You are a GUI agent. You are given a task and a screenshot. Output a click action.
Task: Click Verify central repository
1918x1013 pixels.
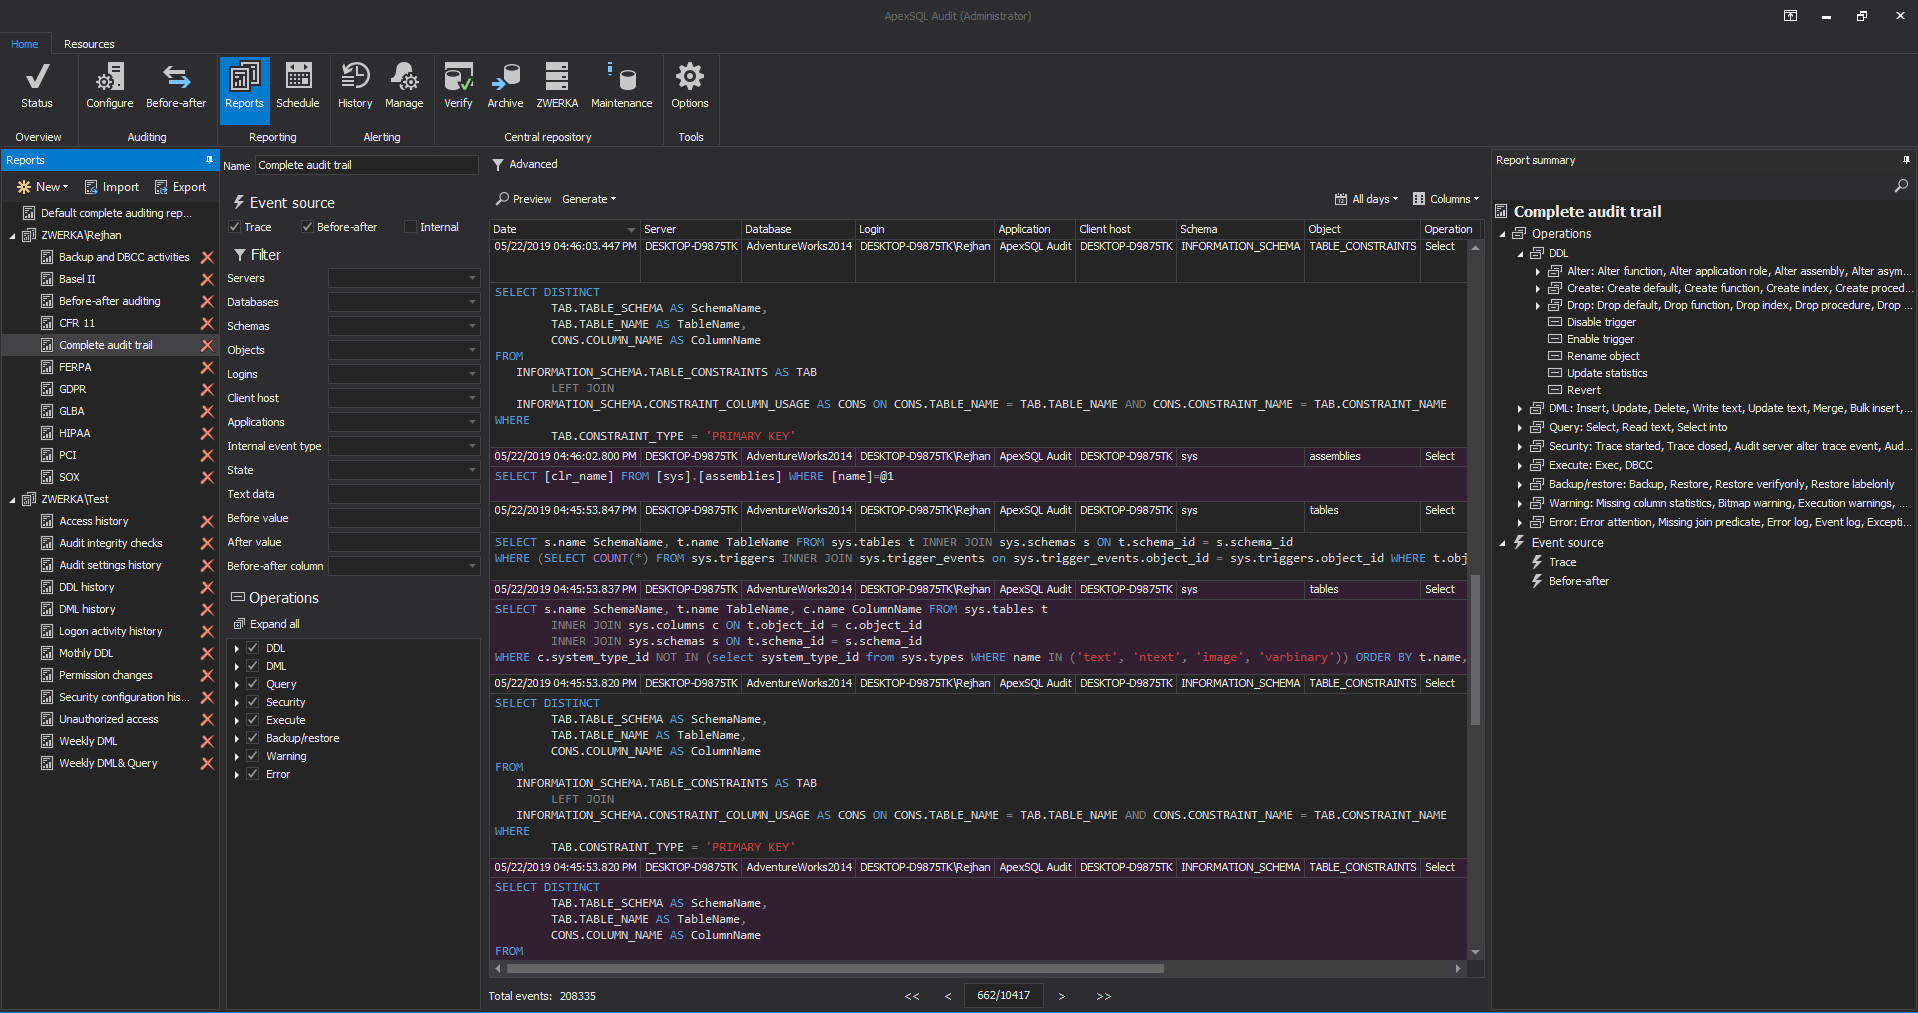click(x=458, y=86)
